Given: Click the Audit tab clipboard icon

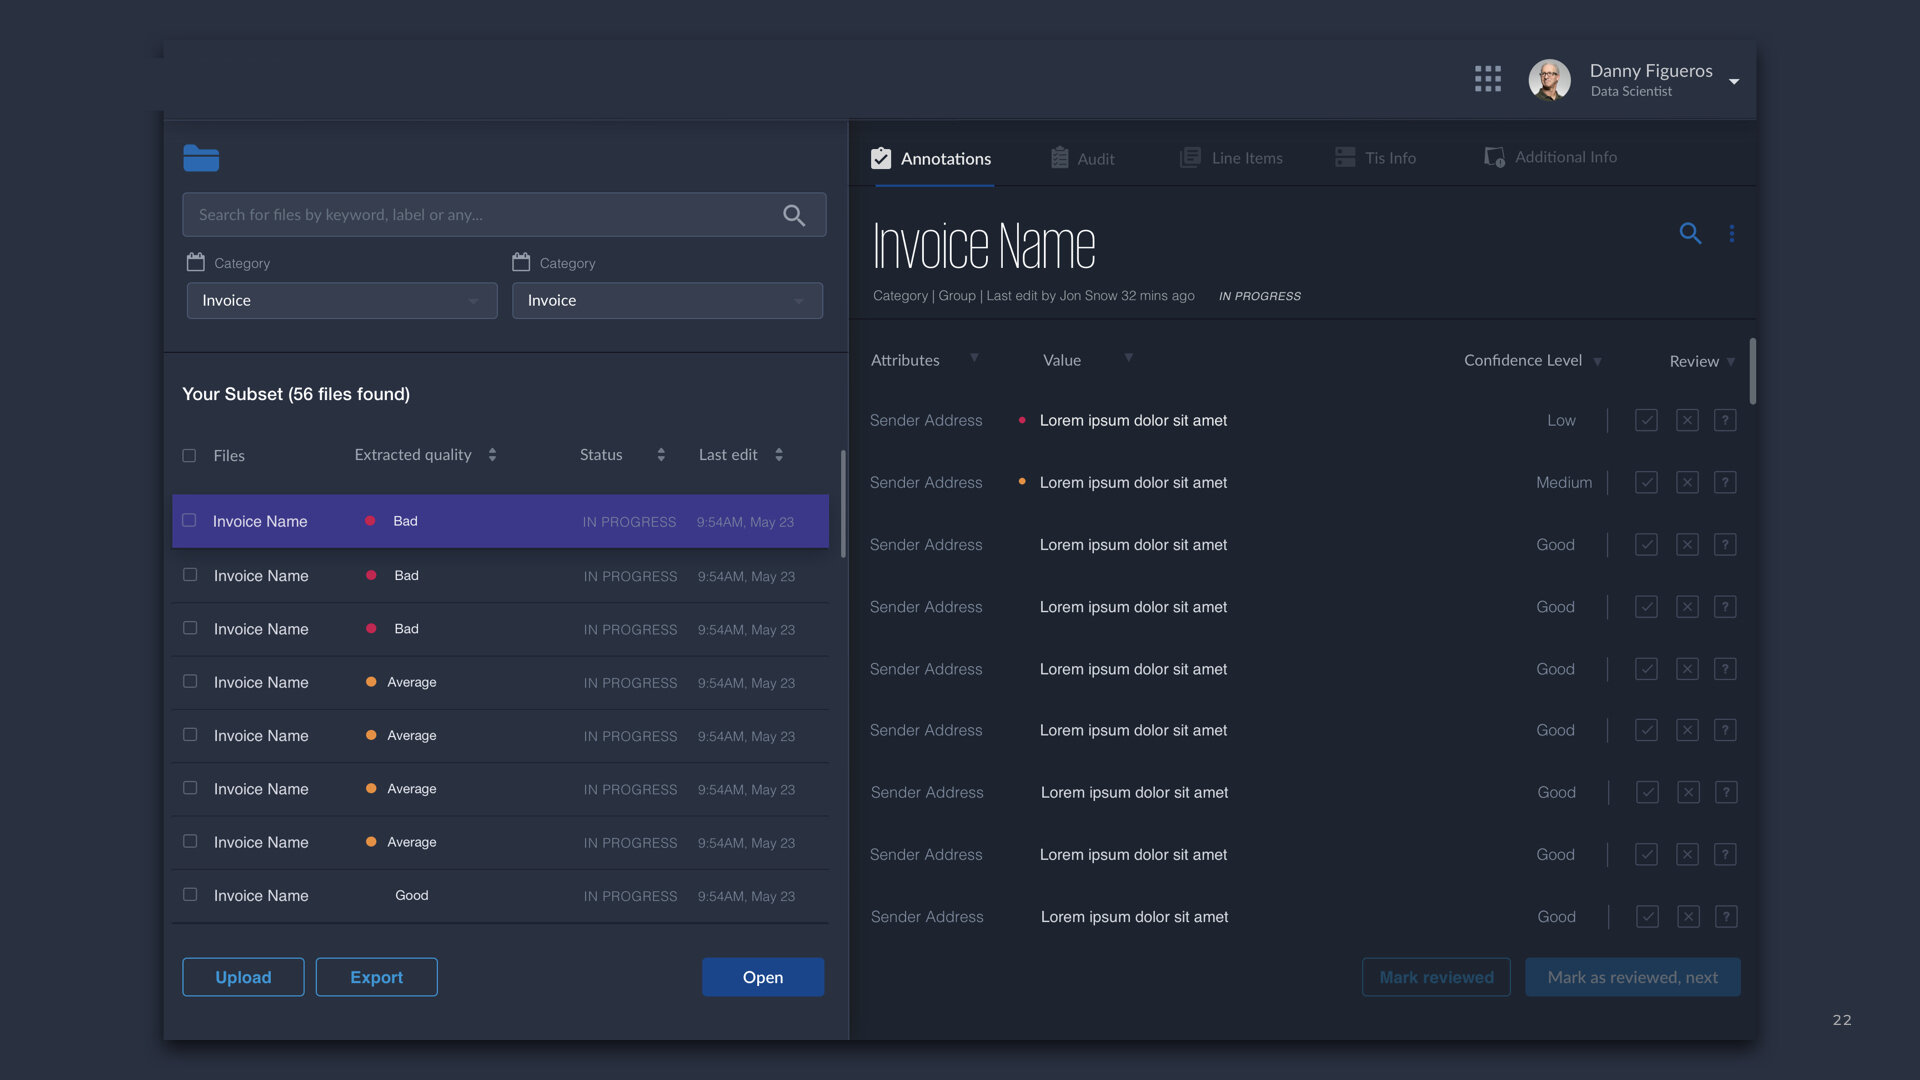Looking at the screenshot, I should click(x=1060, y=158).
